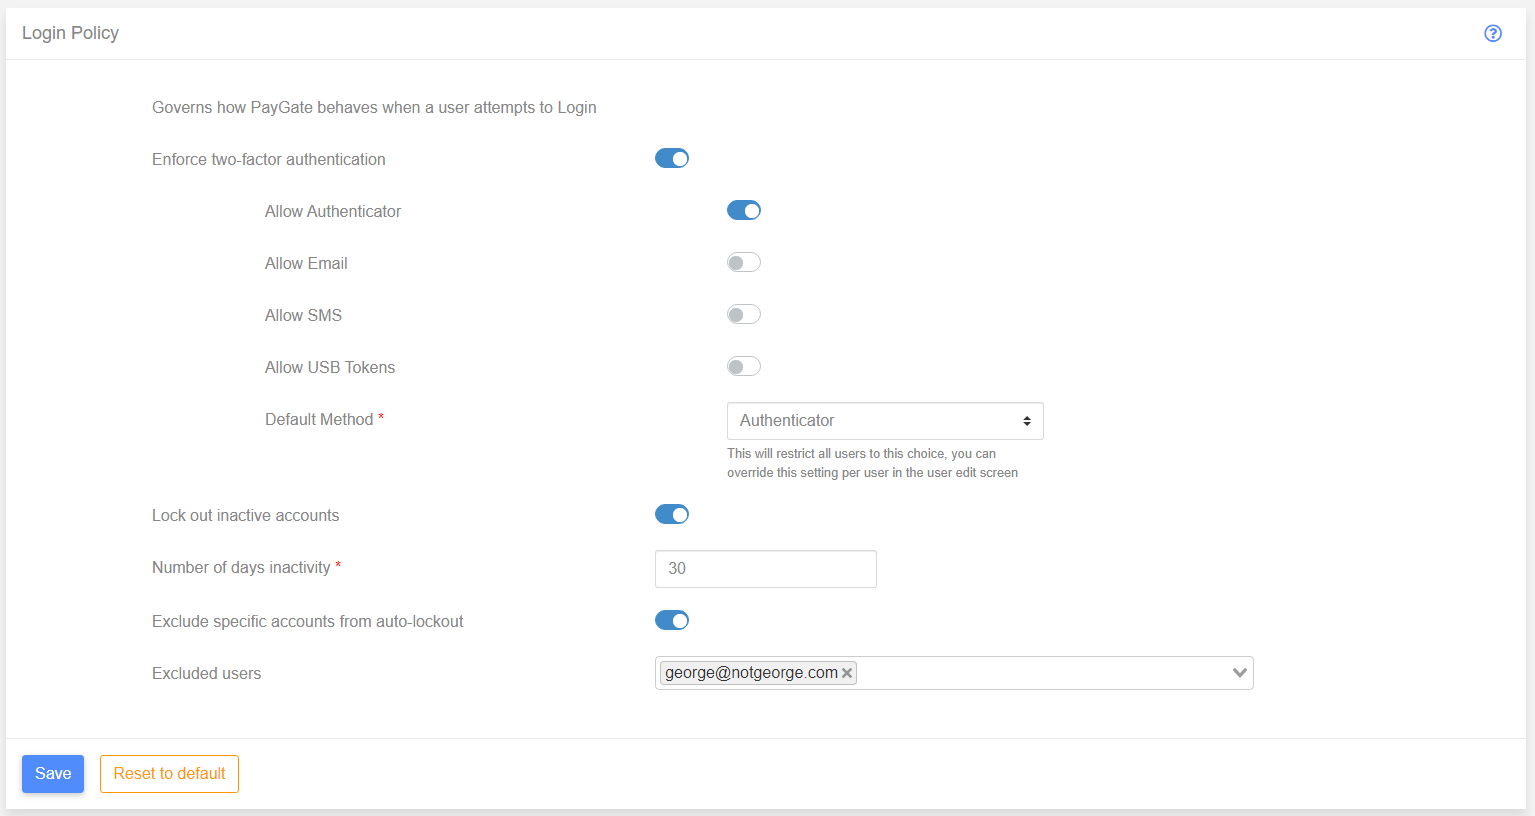Click the empty area of Excluded users box
The image size is (1535, 816).
(1040, 673)
